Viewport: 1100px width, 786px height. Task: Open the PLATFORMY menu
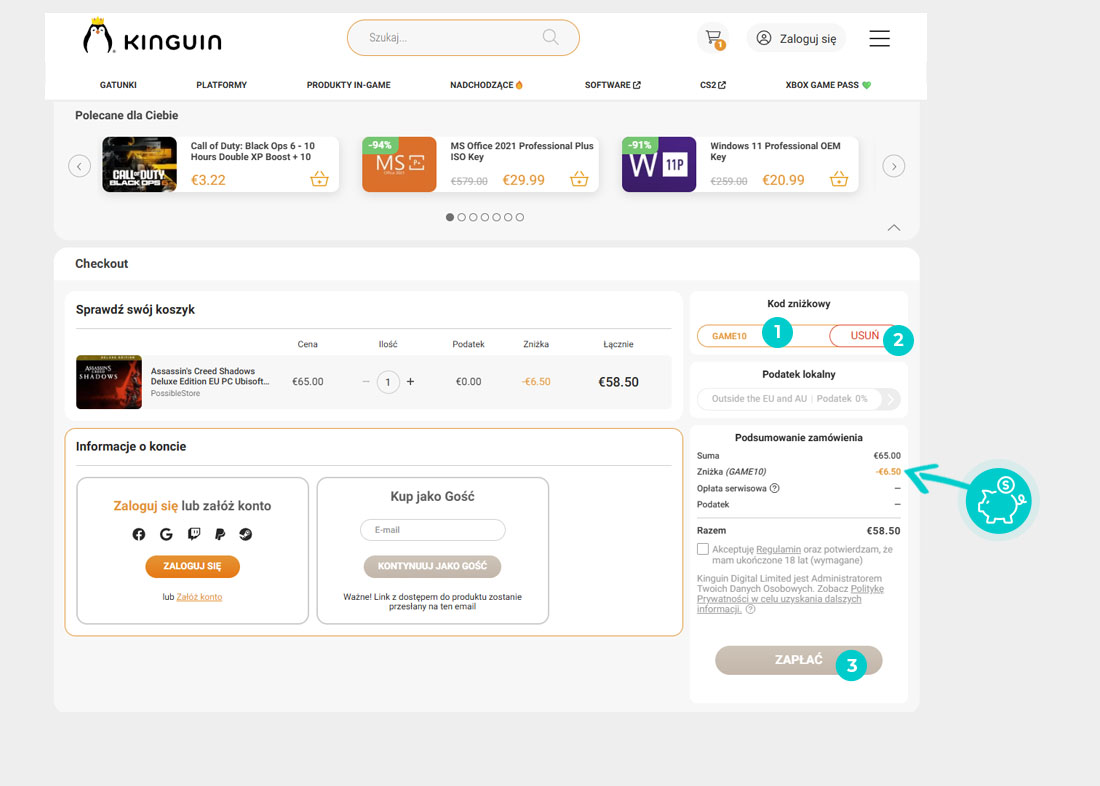click(x=222, y=85)
